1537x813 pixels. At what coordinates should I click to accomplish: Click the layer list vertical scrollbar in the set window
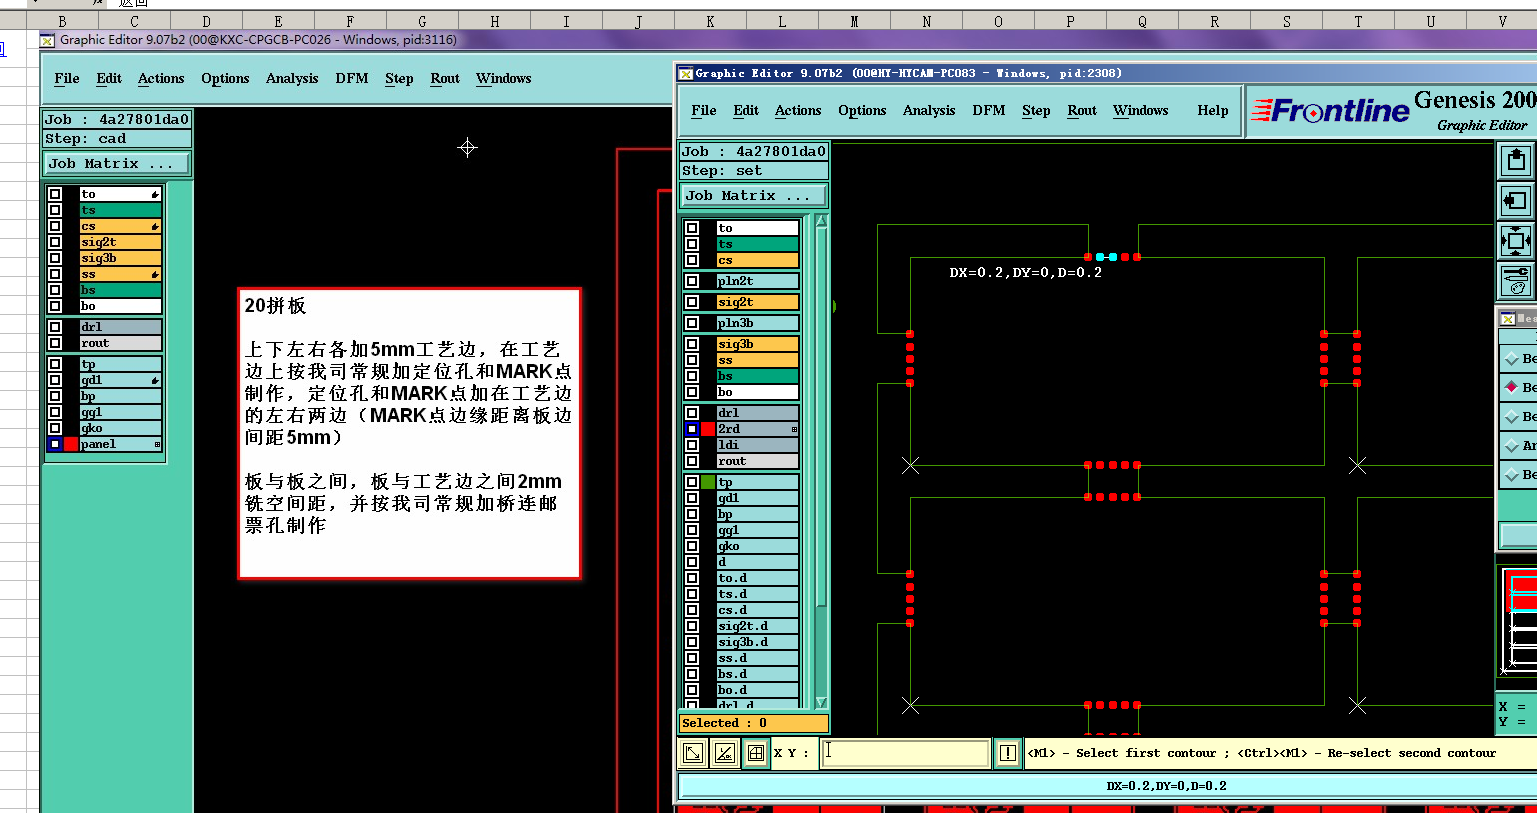point(821,462)
